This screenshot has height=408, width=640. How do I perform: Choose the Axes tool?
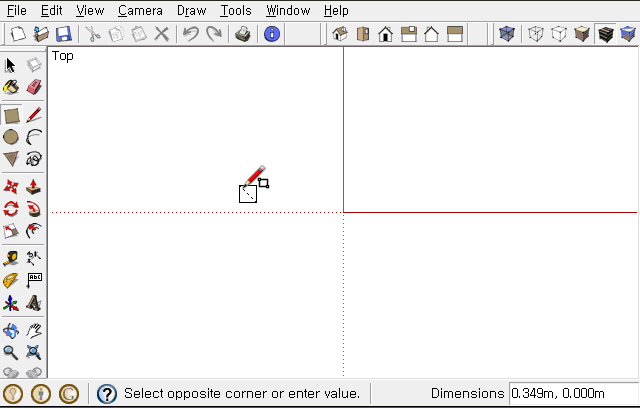11,303
